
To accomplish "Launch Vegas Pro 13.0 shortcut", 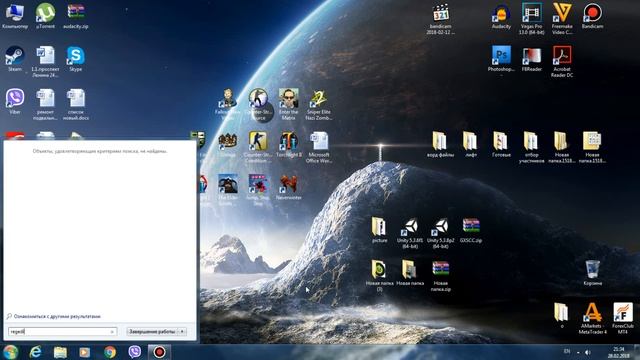I will pyautogui.click(x=531, y=19).
